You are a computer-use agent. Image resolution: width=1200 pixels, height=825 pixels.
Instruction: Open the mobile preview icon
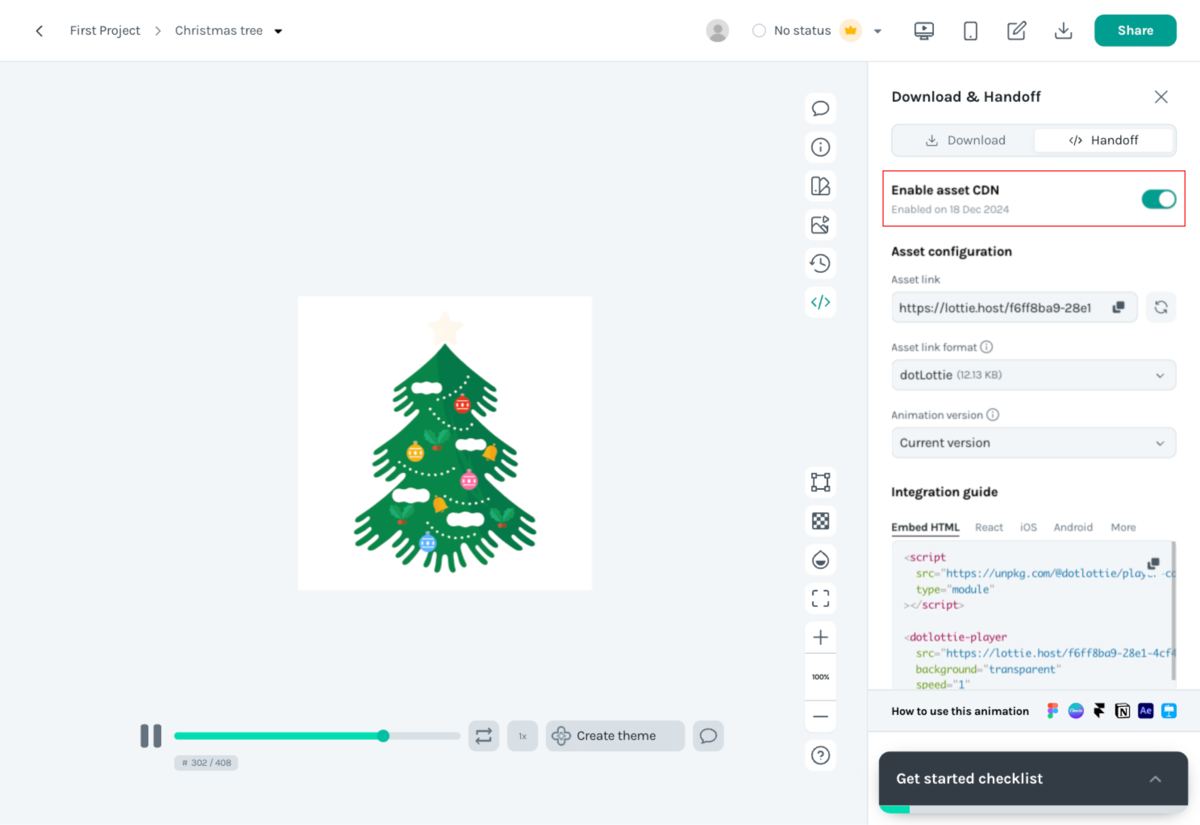[970, 31]
